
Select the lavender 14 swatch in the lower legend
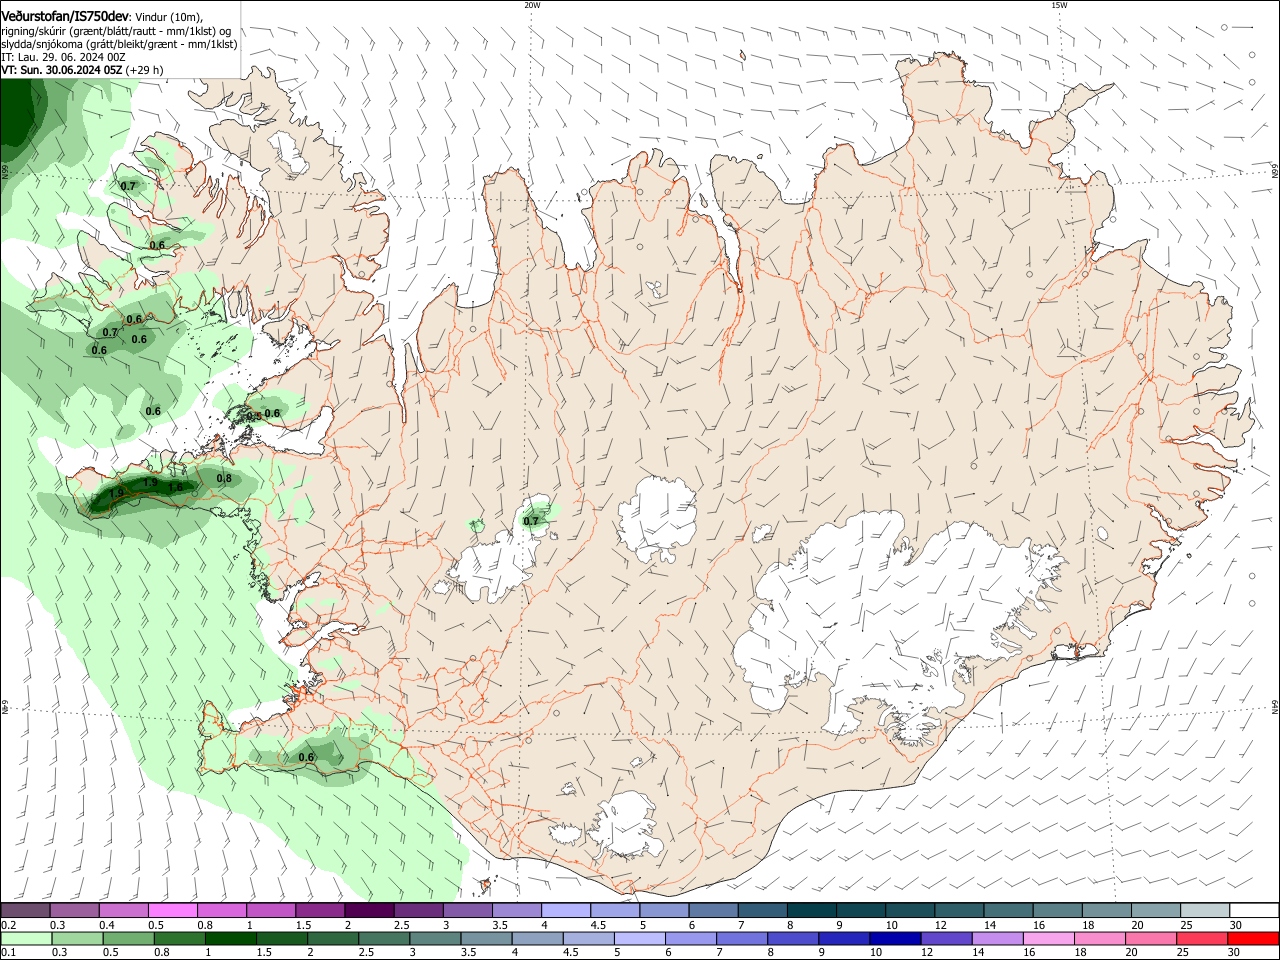coord(997,938)
